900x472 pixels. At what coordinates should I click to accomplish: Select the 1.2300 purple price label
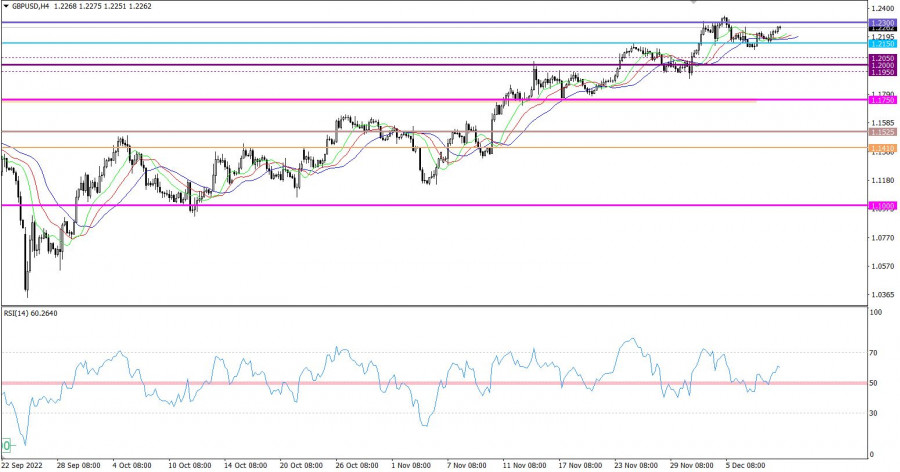(881, 22)
